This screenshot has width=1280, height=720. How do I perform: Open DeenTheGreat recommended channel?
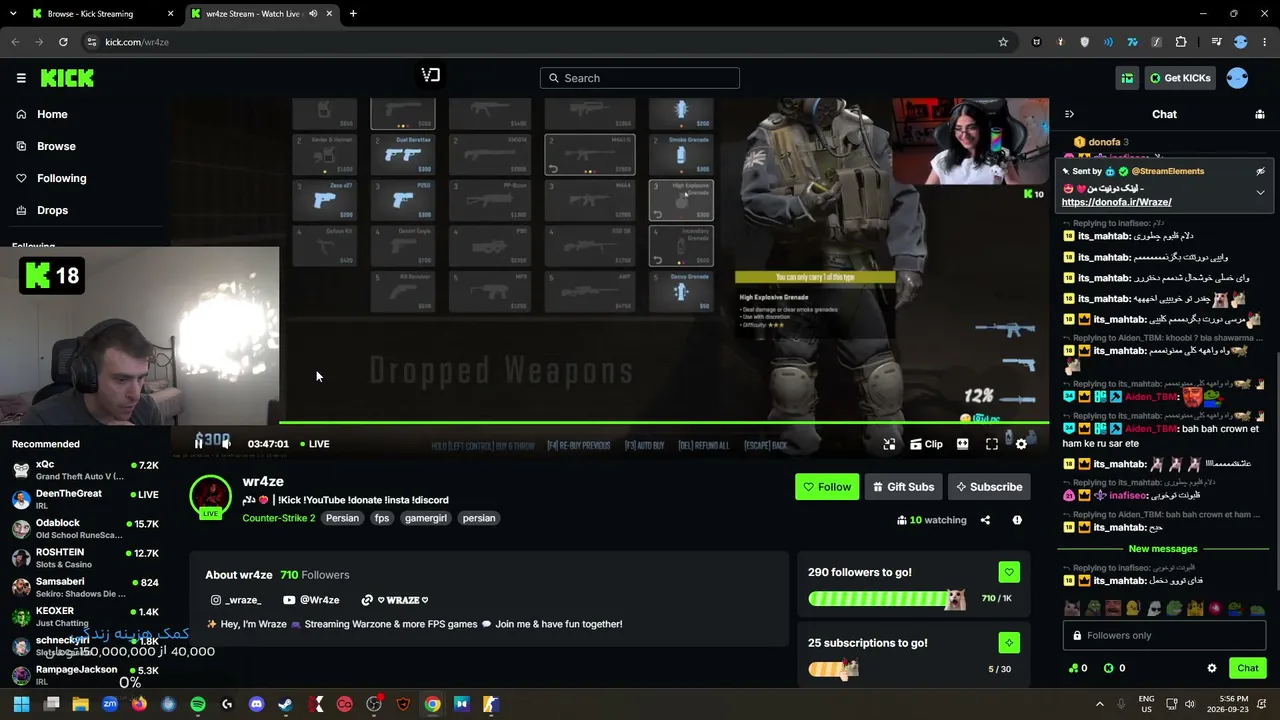pyautogui.click(x=86, y=498)
